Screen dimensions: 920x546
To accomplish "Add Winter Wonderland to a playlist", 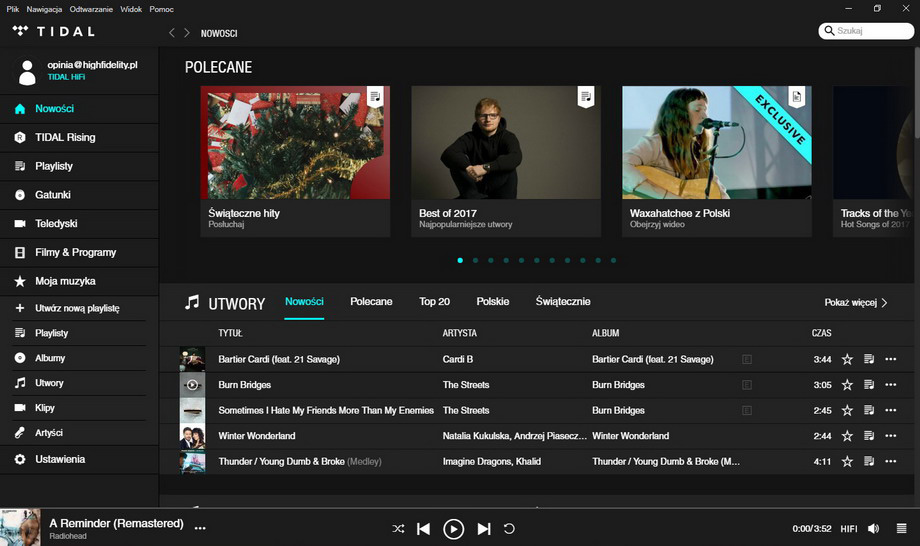I will [x=869, y=436].
